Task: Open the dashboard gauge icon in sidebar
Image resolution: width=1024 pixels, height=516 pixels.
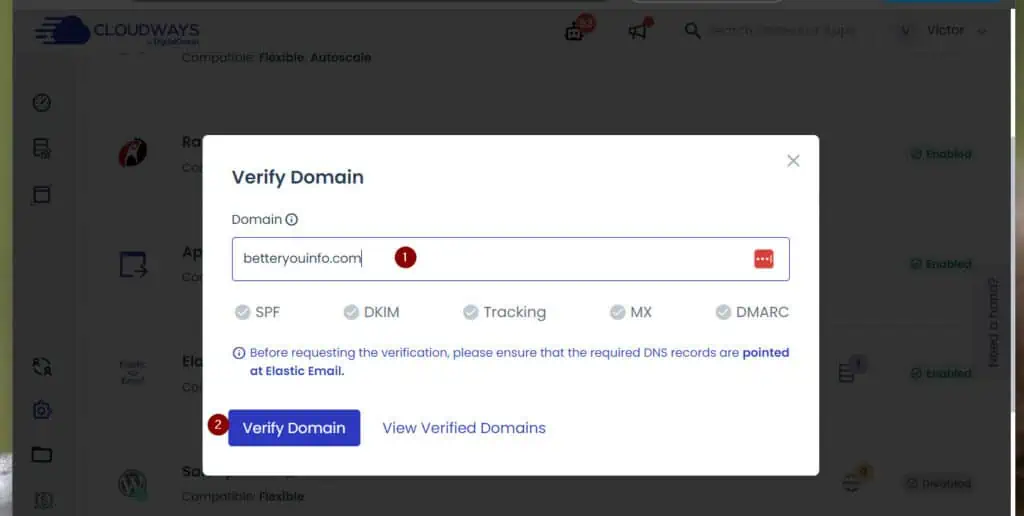Action: (42, 103)
